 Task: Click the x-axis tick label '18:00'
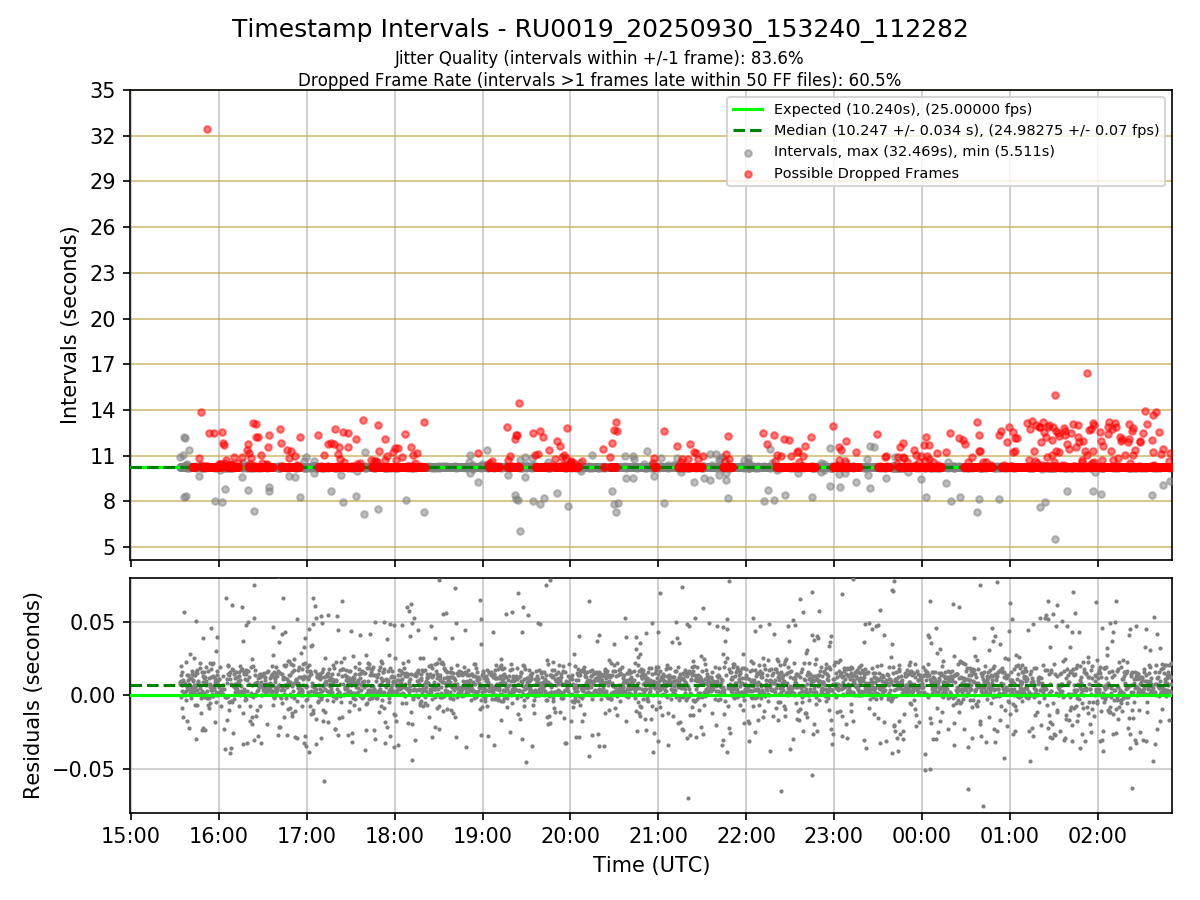click(394, 834)
